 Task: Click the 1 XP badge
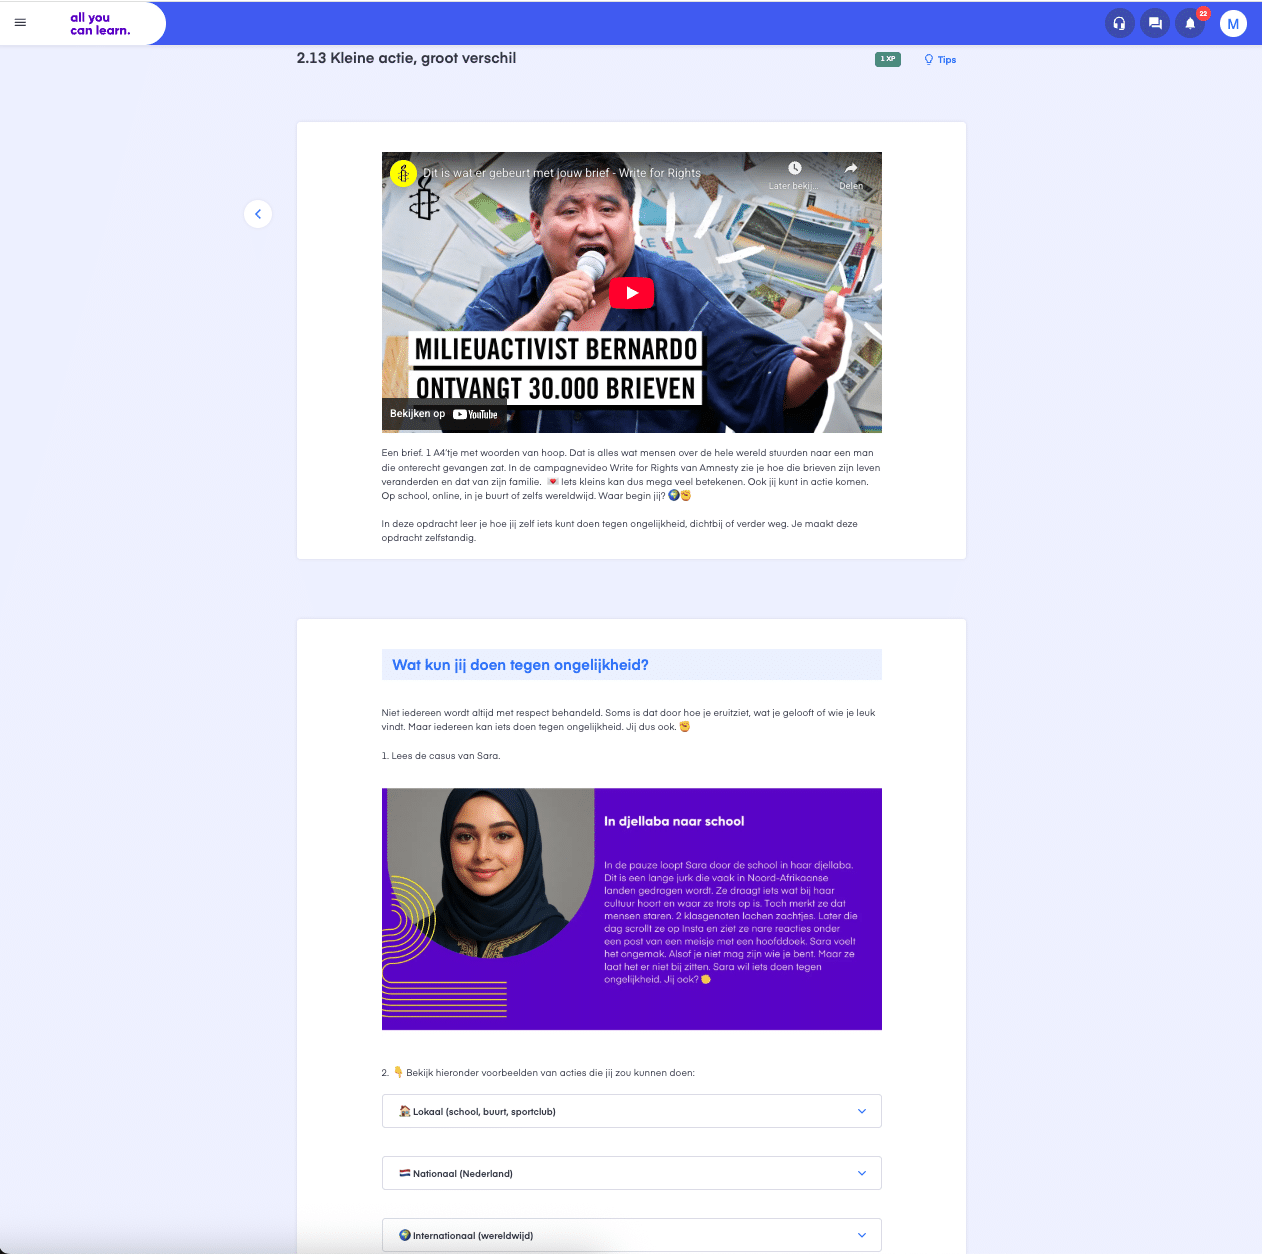point(887,59)
